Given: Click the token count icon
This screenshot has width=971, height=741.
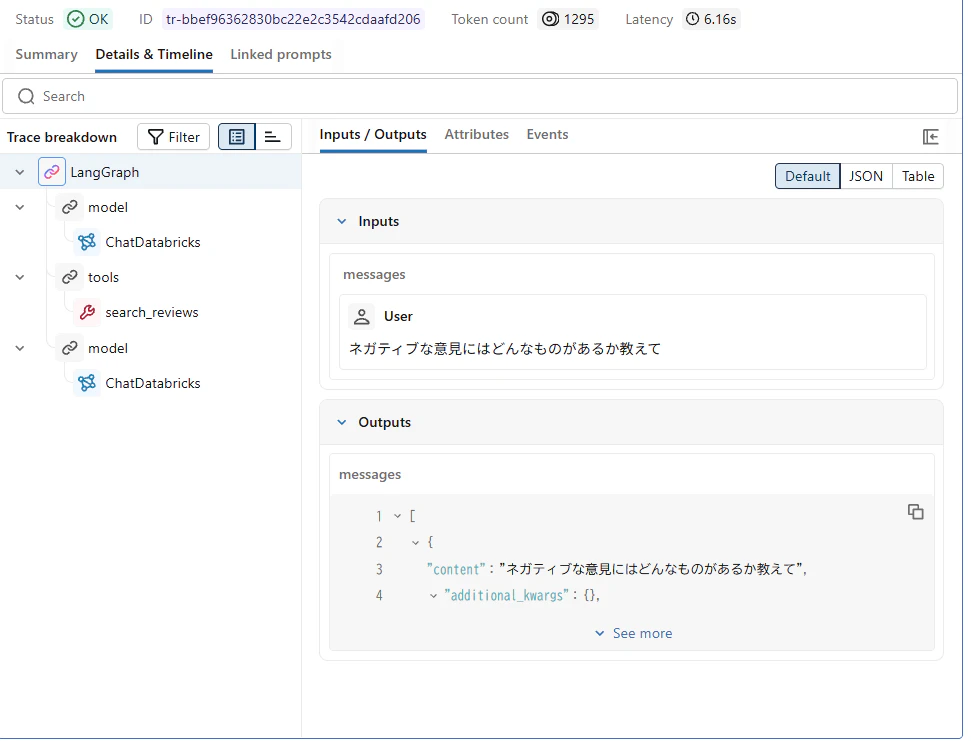Looking at the screenshot, I should [x=550, y=19].
